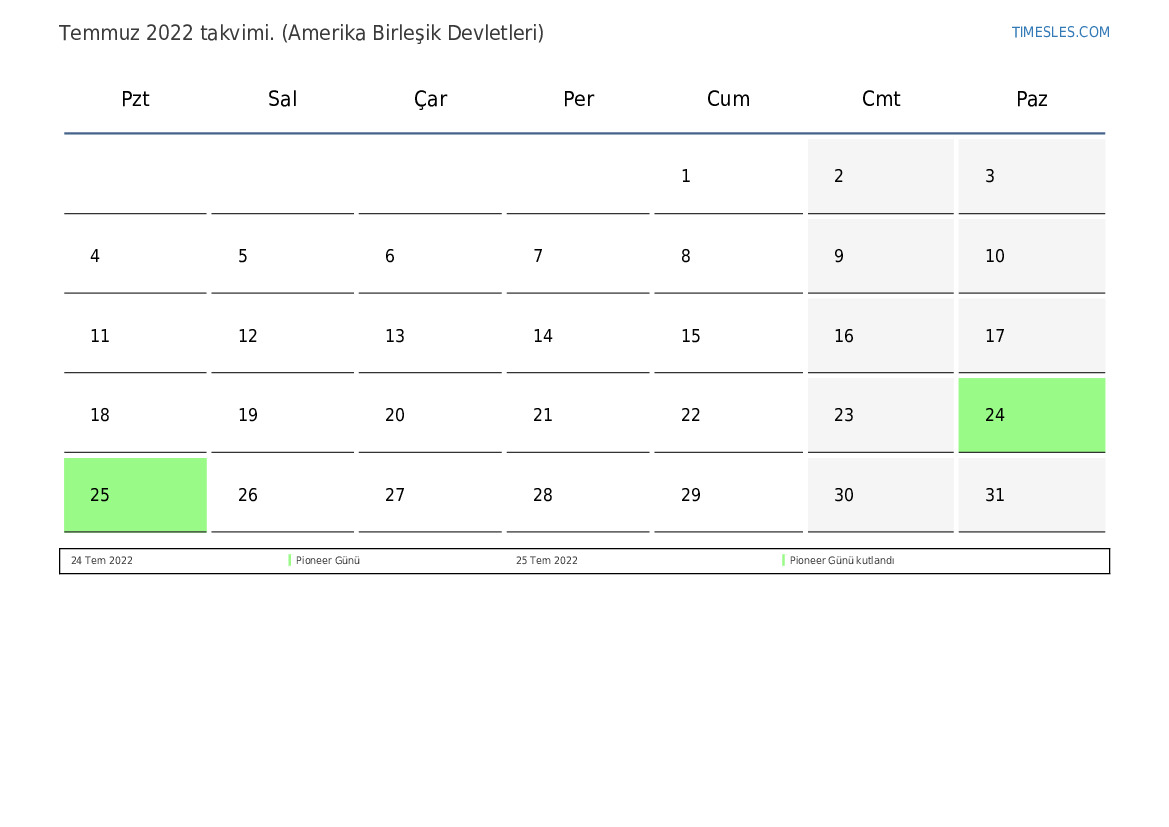Click green swatch beside Pioneer Günü
This screenshot has height=827, width=1169.
tap(290, 561)
